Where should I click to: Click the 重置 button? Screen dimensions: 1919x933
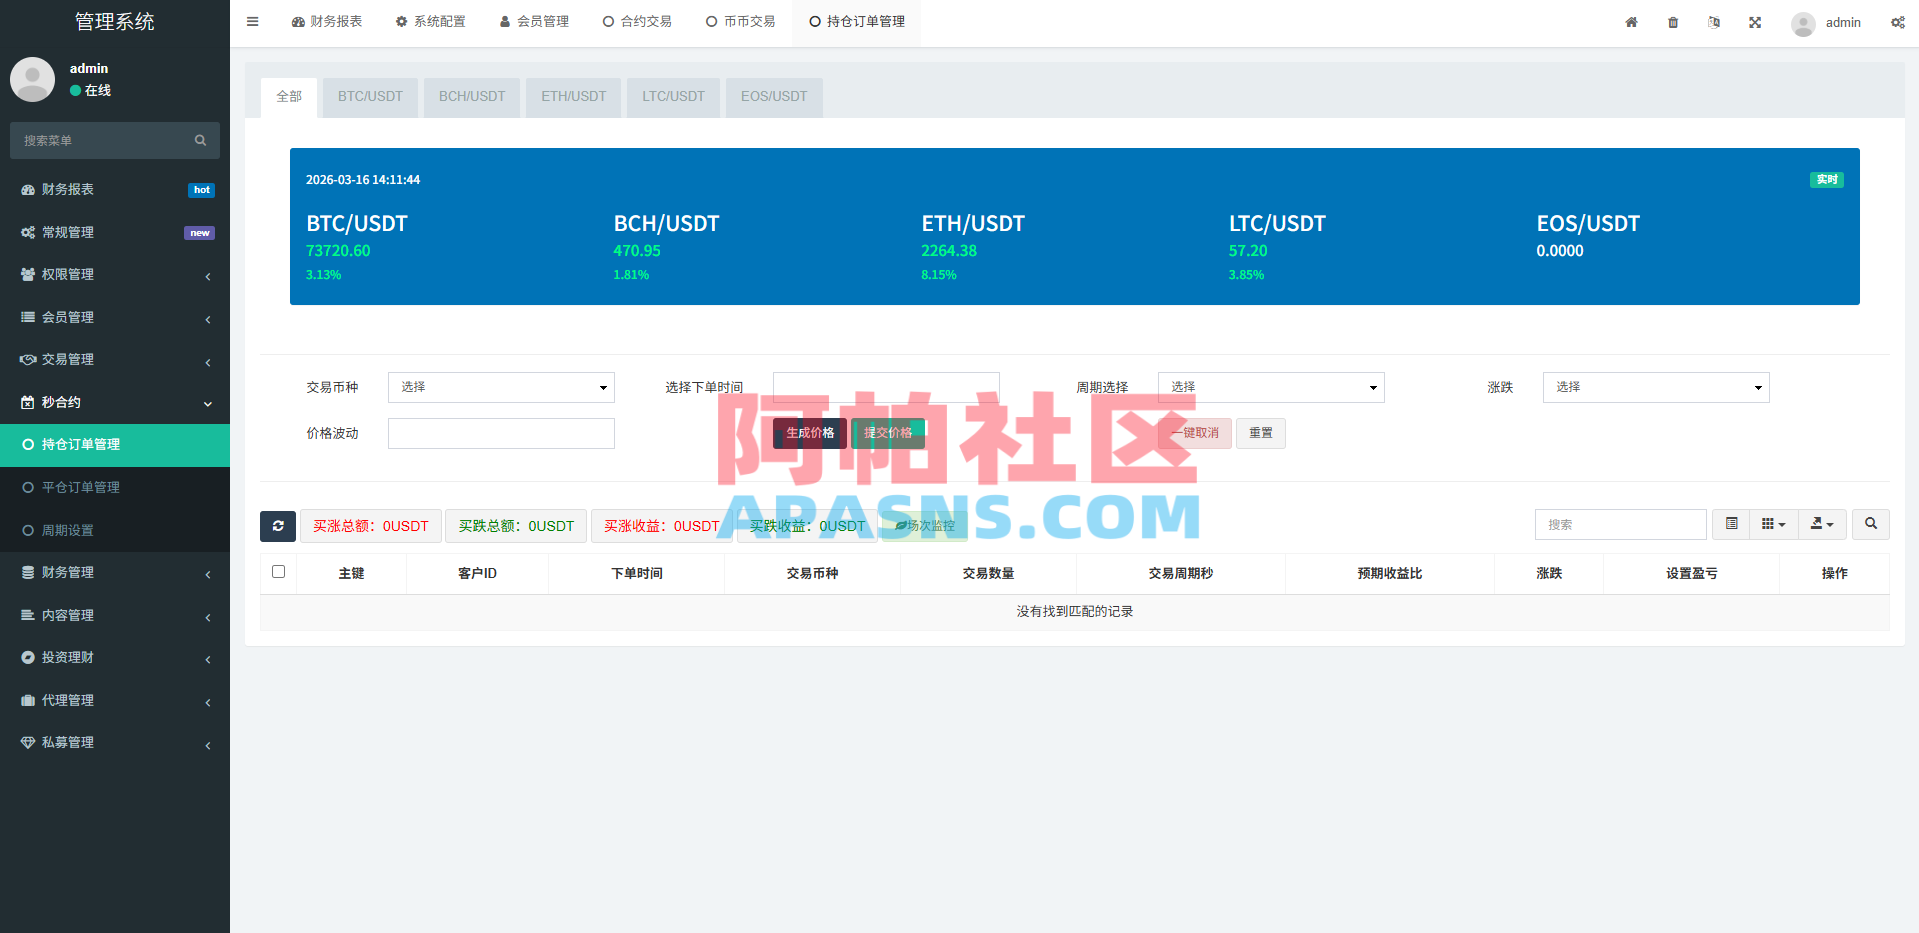(x=1261, y=433)
